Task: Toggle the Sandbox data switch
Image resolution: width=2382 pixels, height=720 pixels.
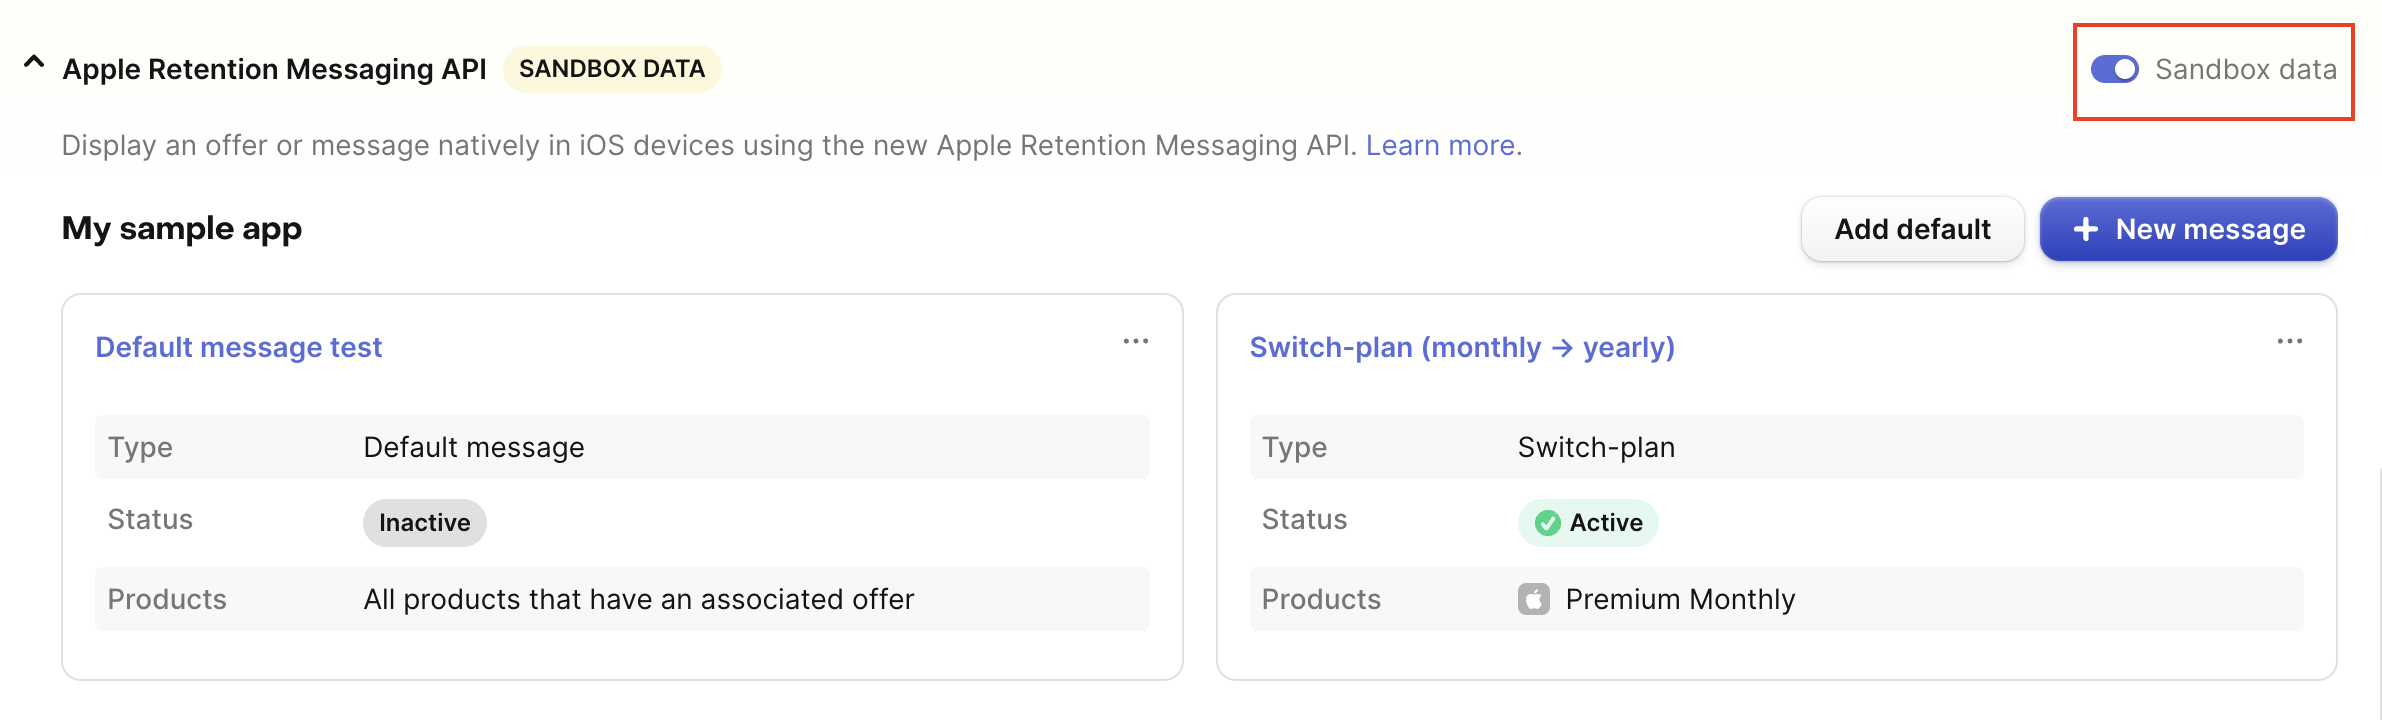Action: pyautogui.click(x=2114, y=69)
